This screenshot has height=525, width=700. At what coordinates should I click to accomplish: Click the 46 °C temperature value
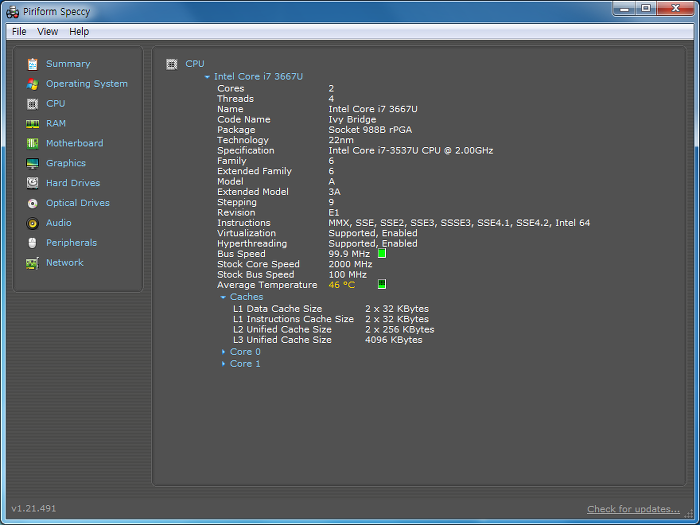342,285
